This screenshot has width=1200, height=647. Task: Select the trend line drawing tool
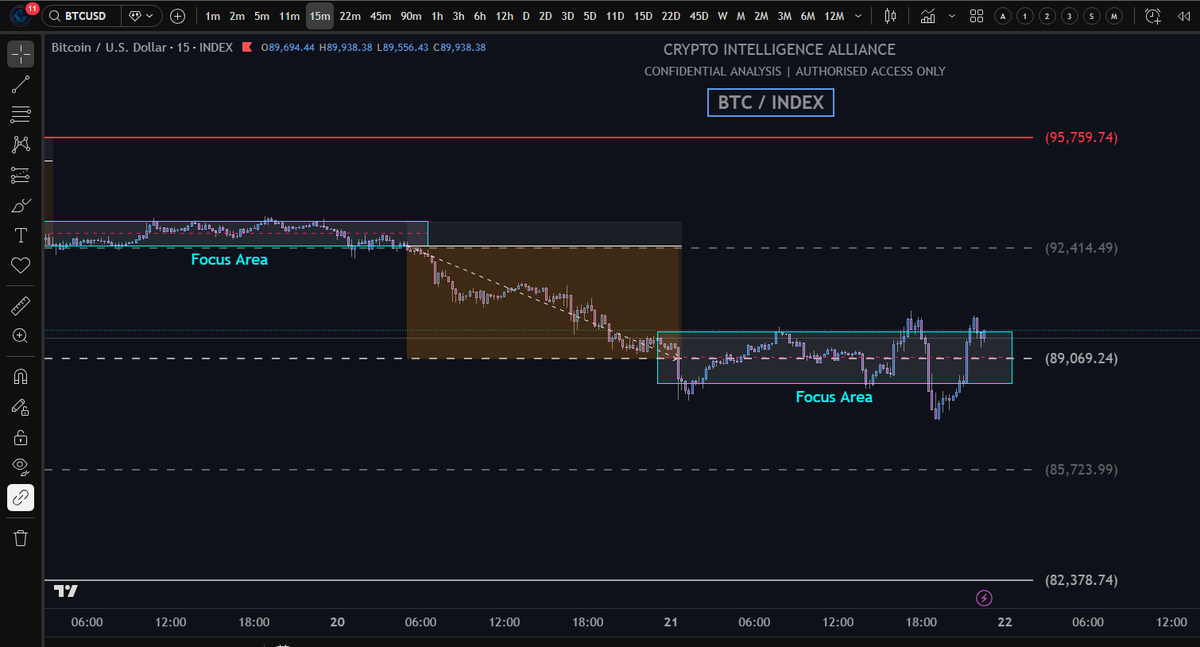tap(20, 84)
